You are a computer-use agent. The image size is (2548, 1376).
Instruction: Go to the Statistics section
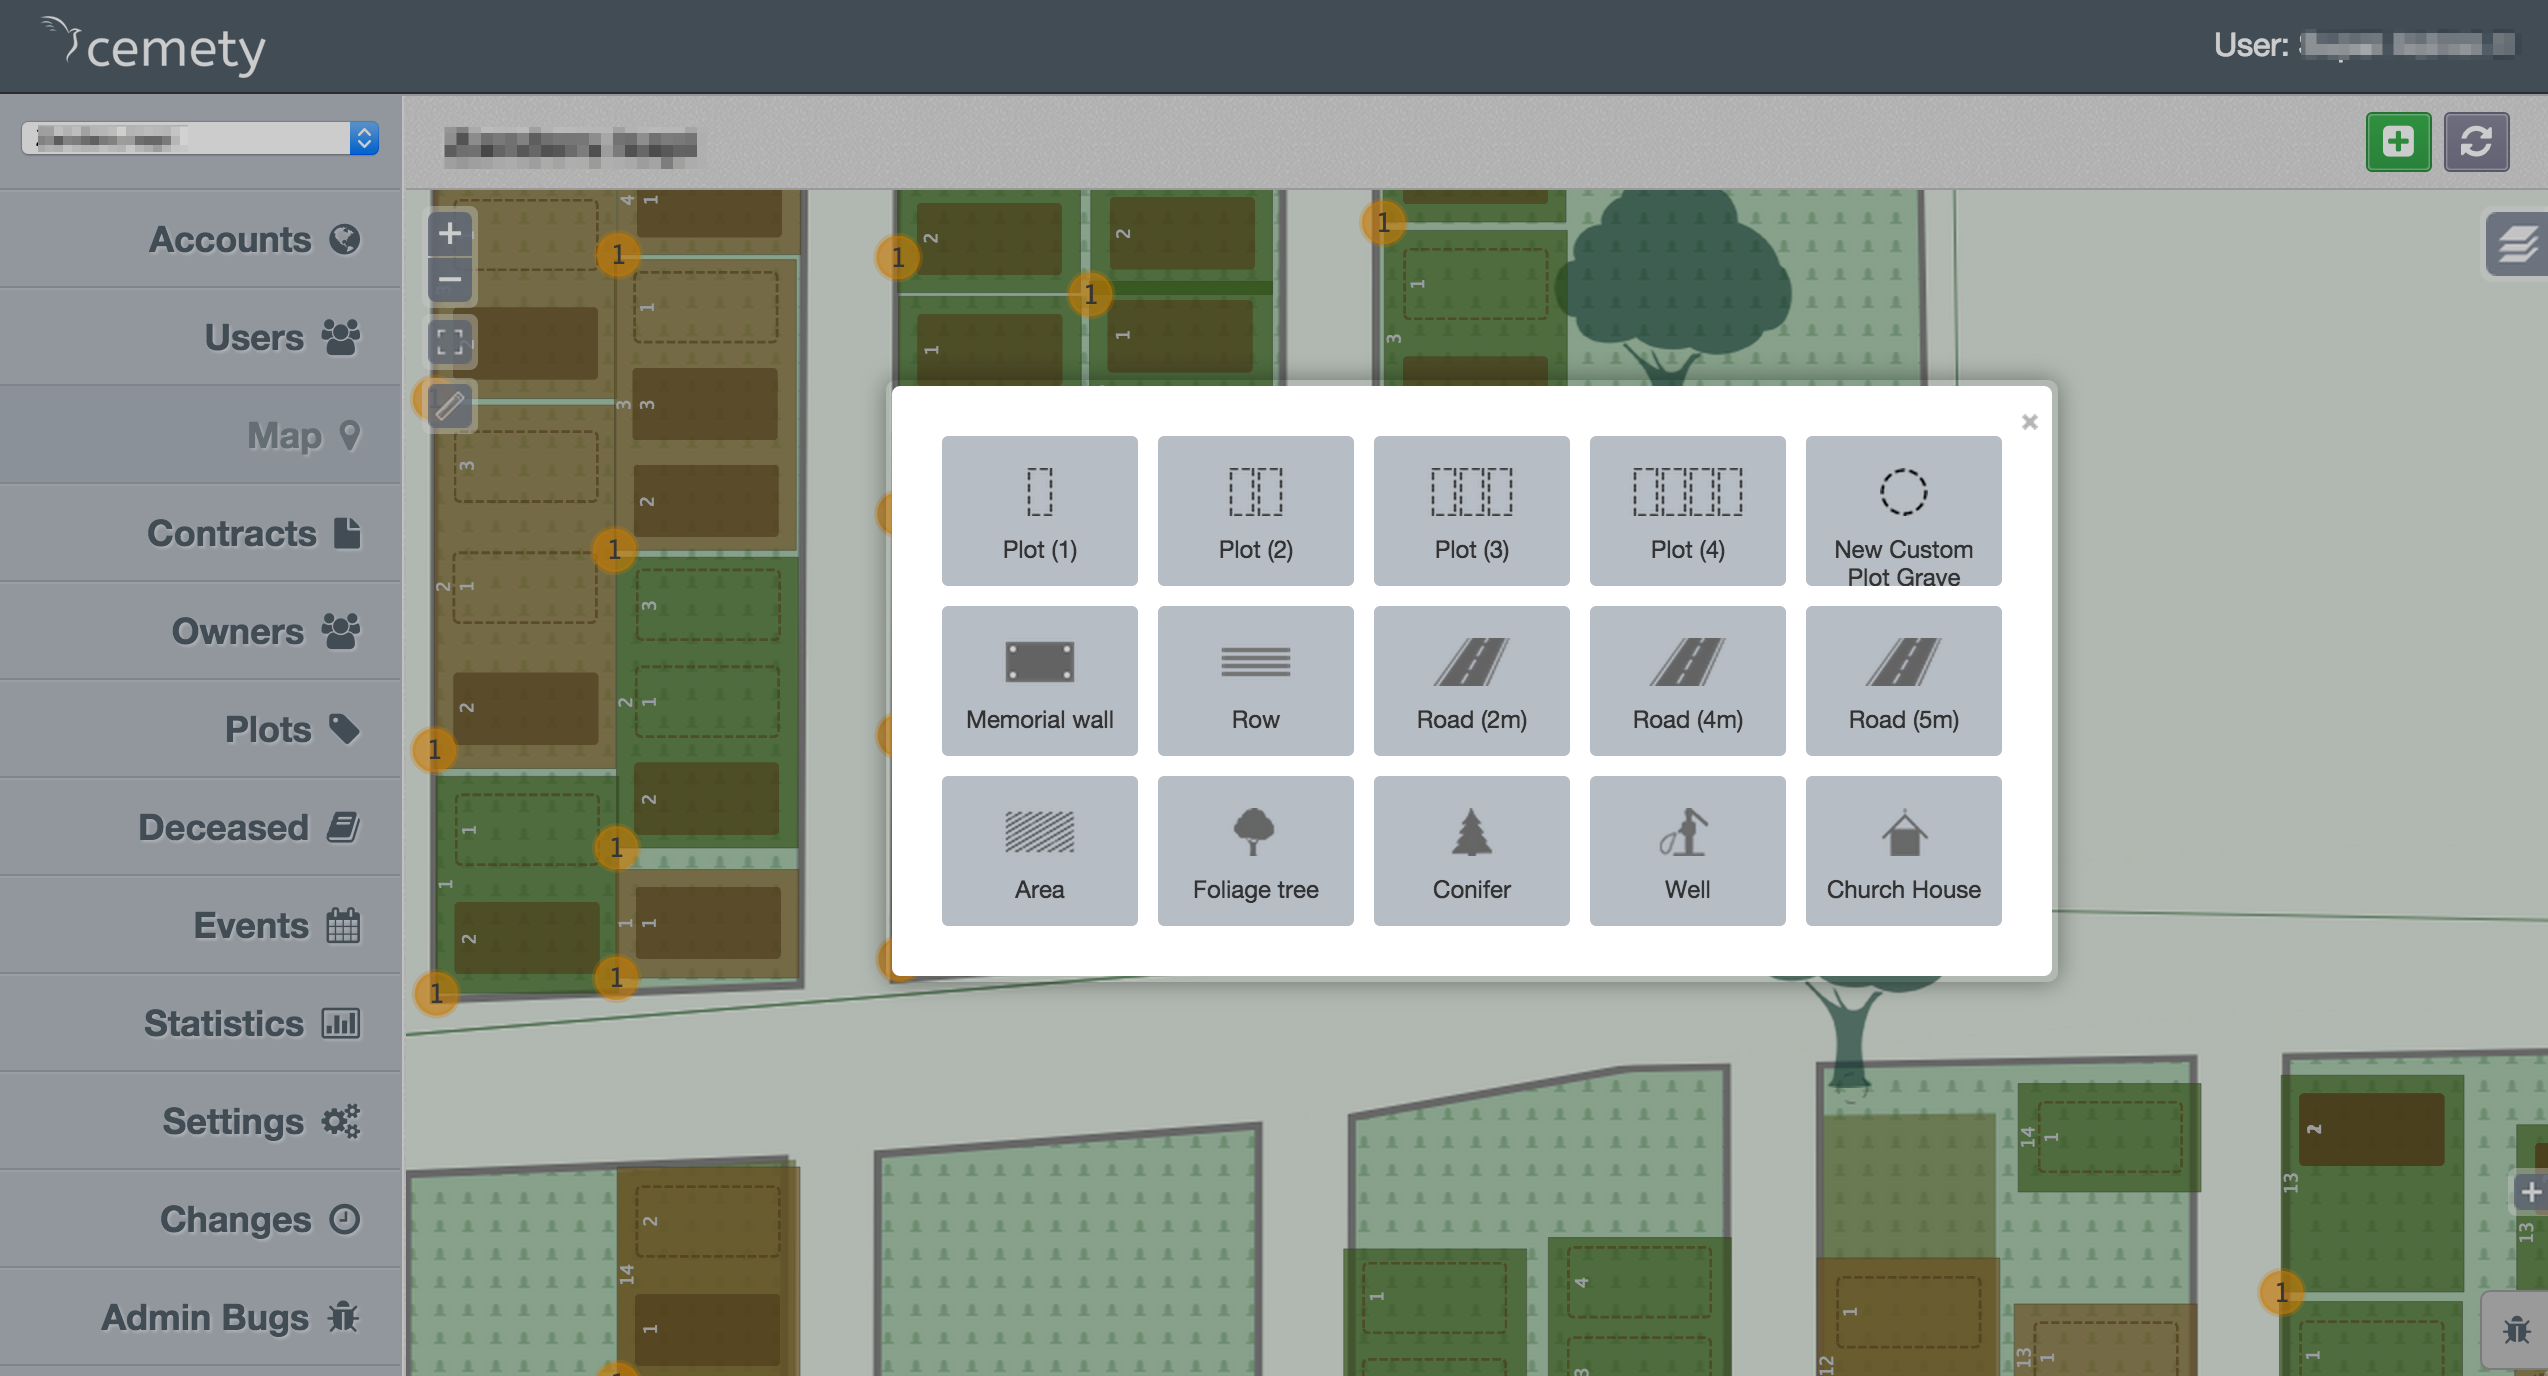(251, 1023)
